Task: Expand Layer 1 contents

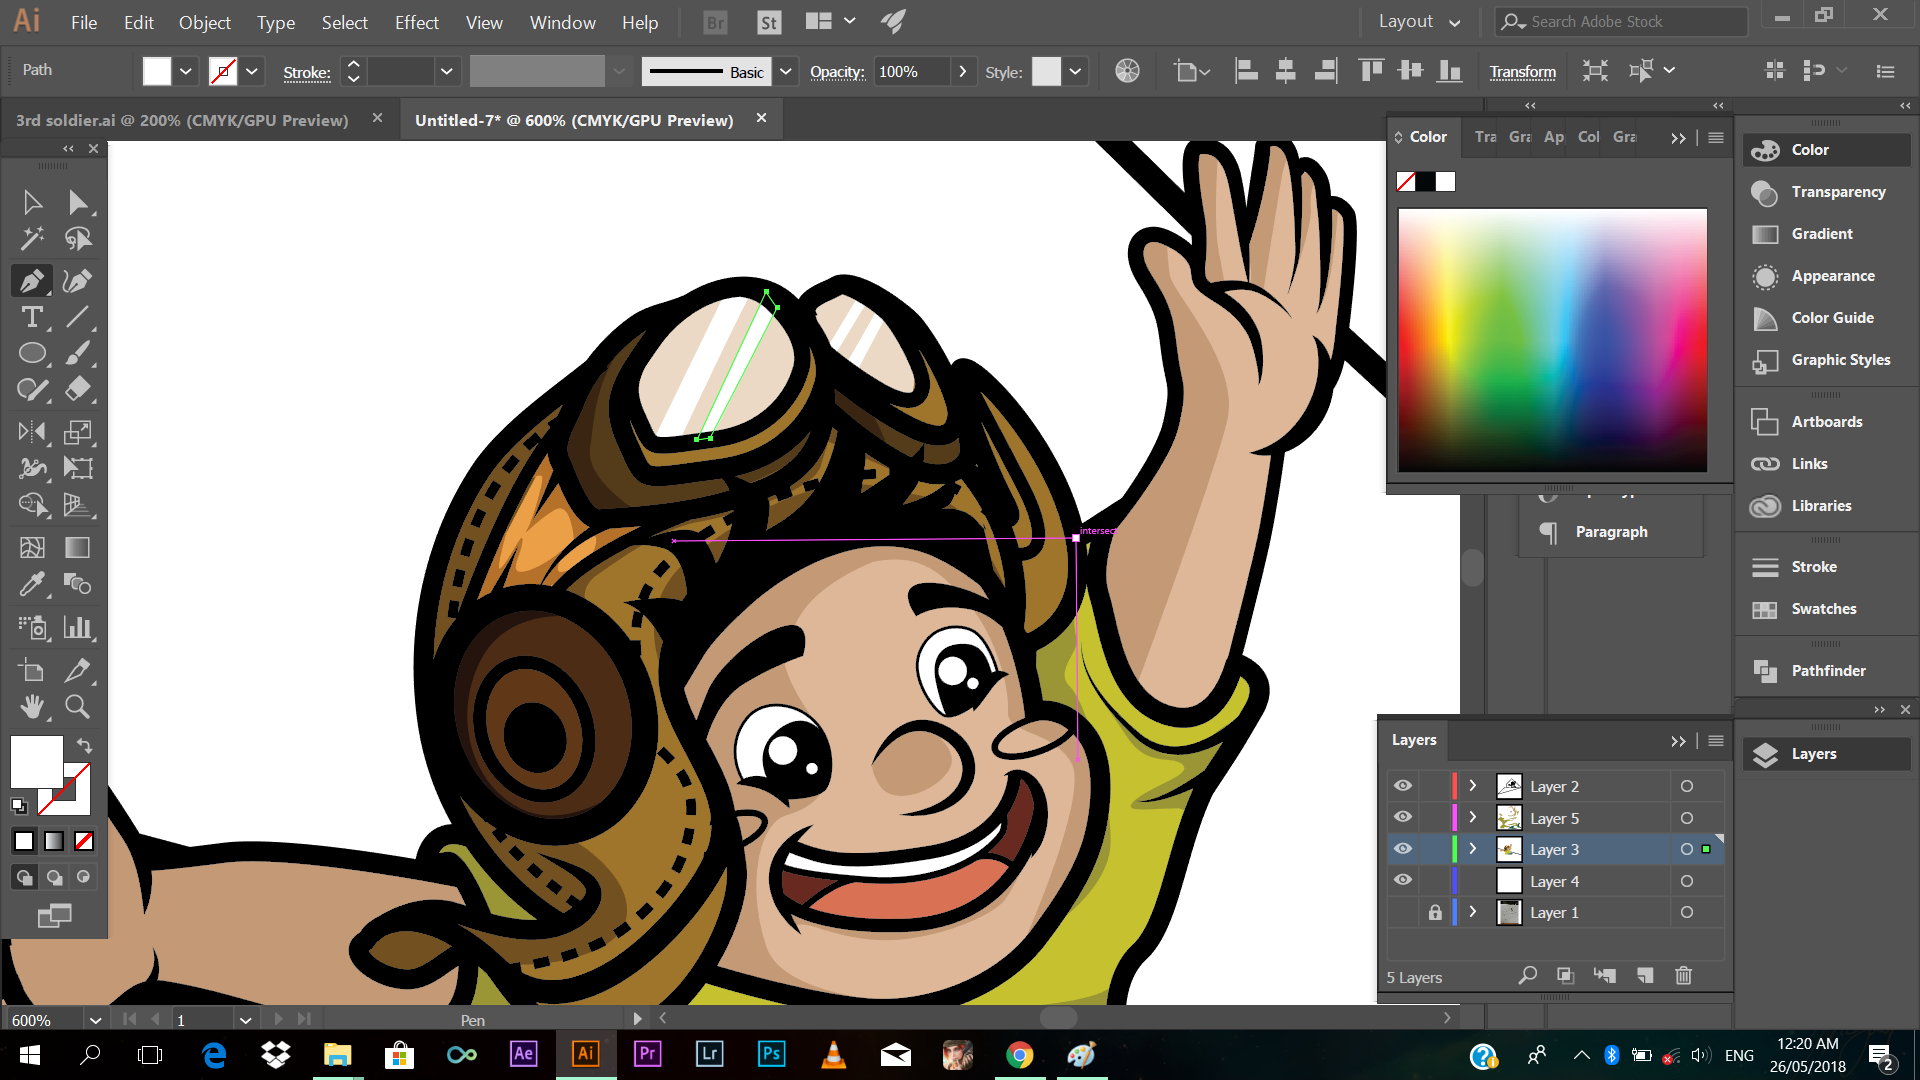Action: [x=1473, y=912]
